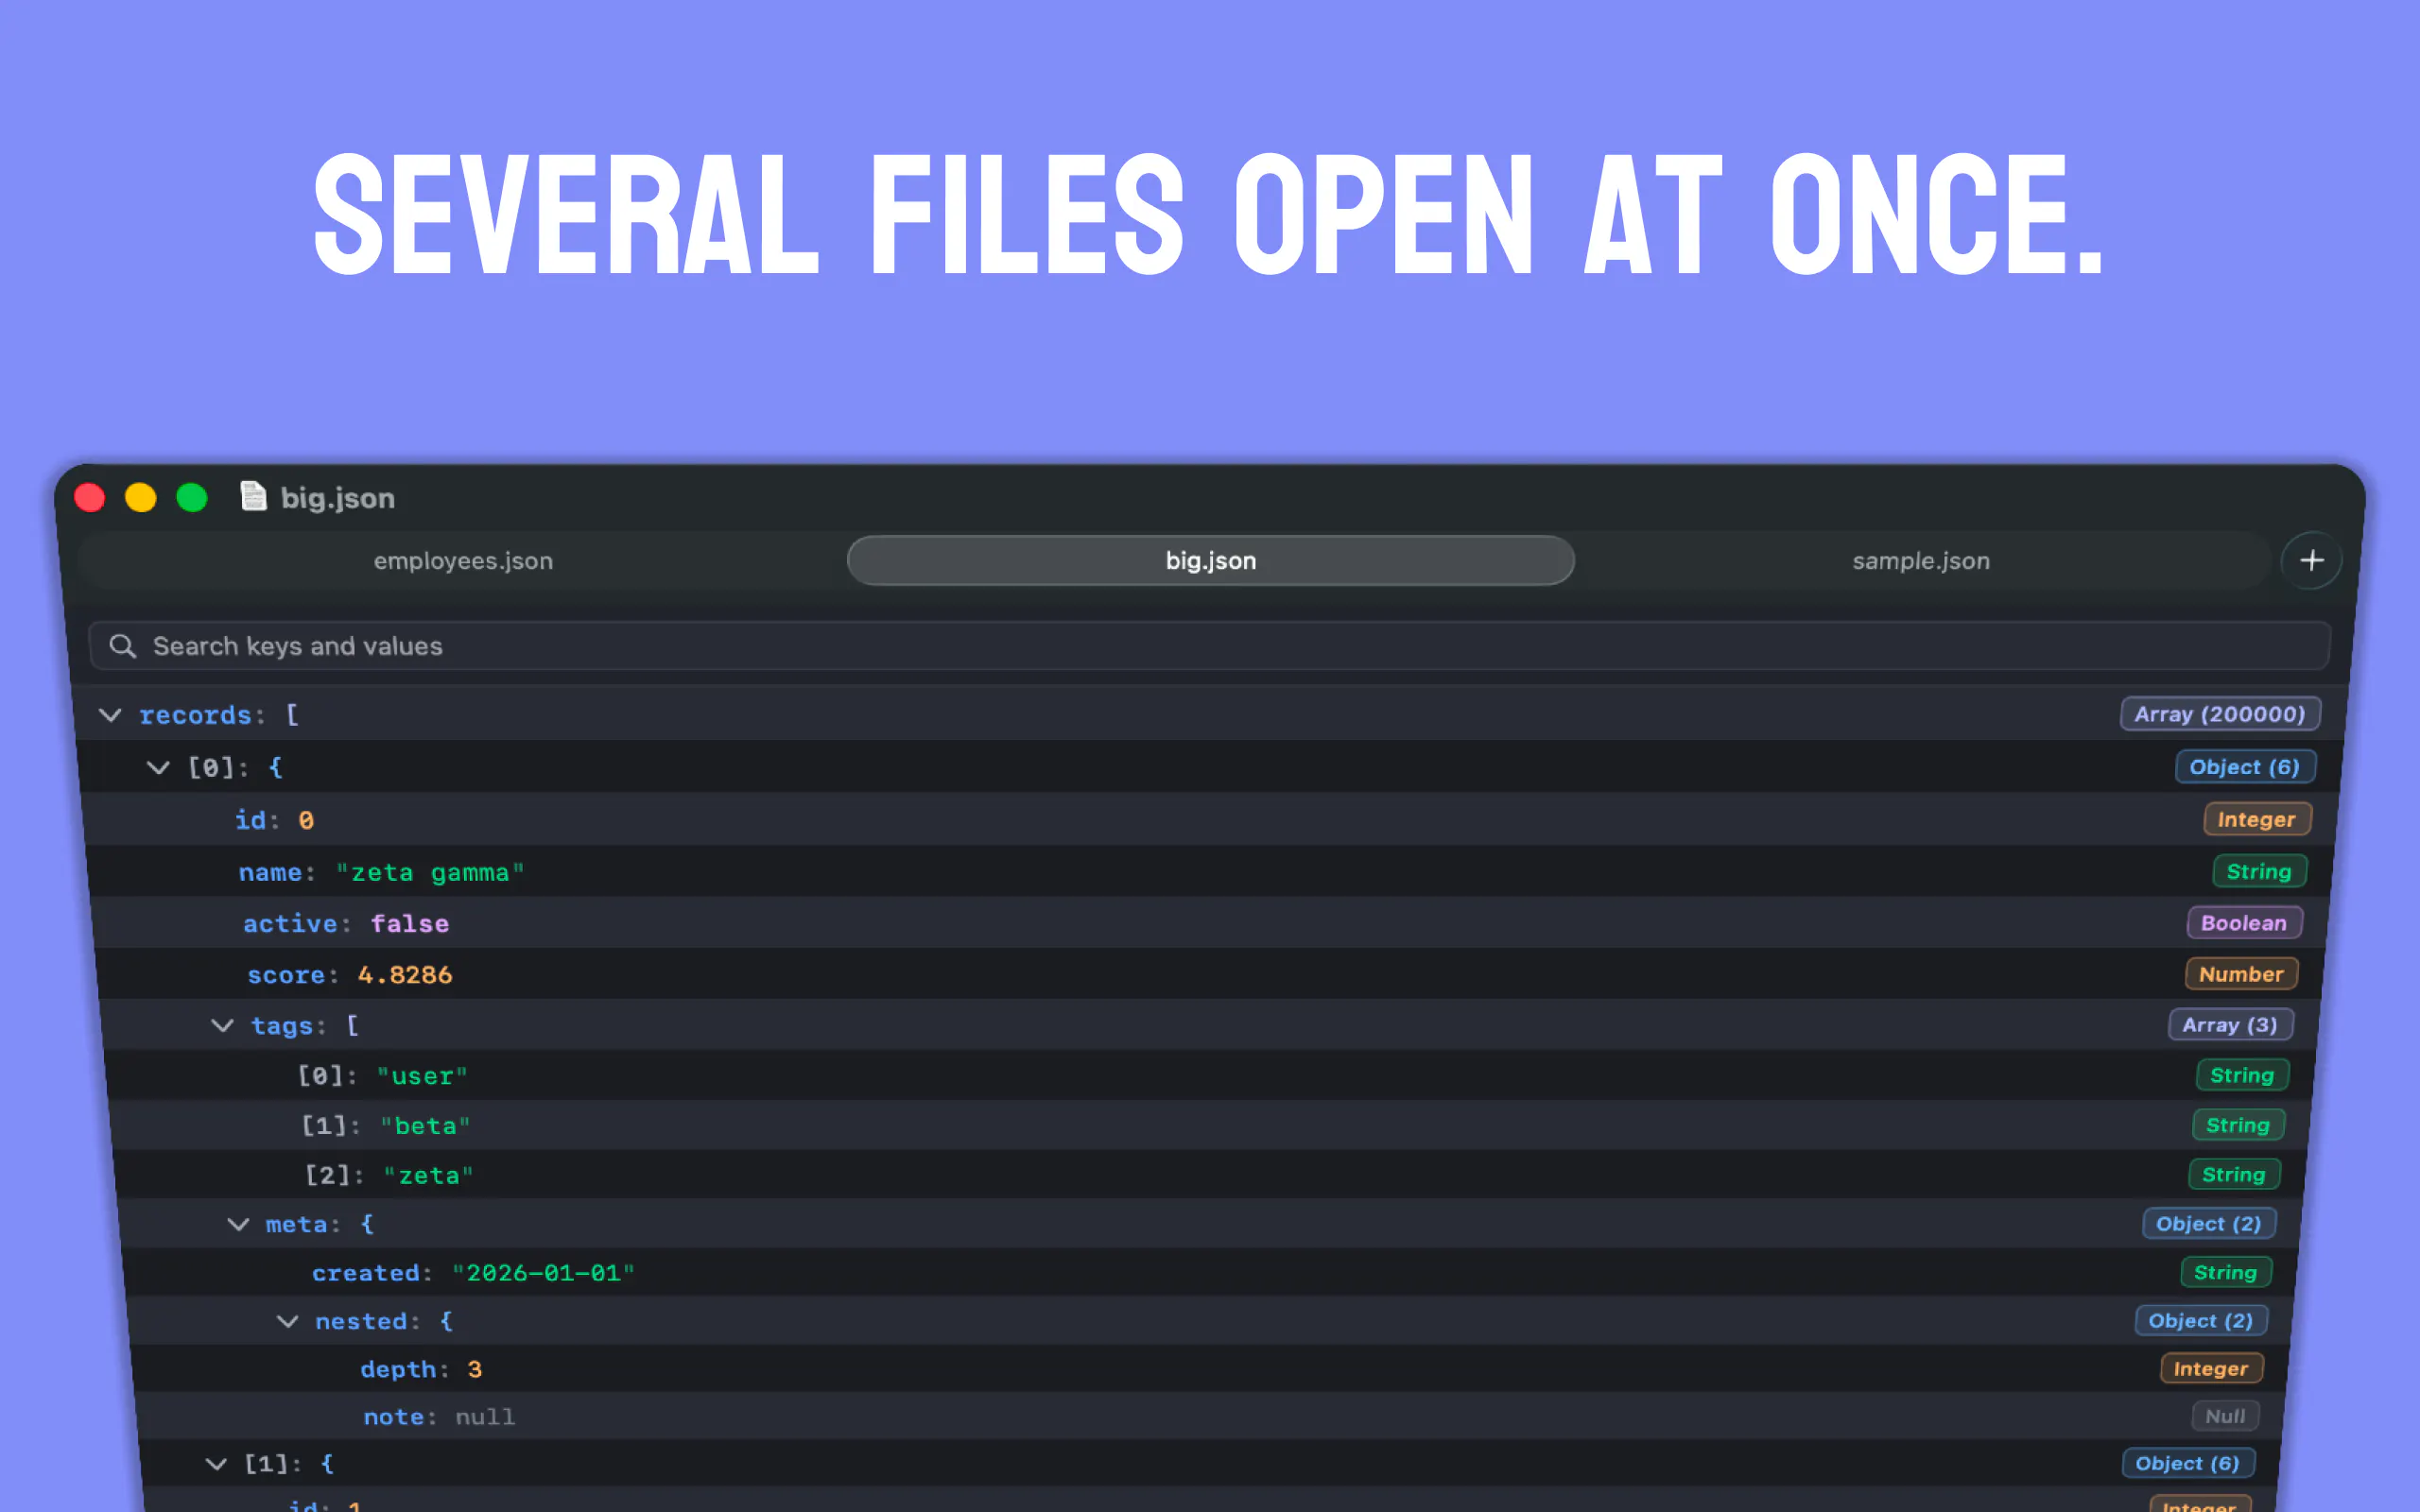Screen dimensions: 2420x1512
Task: Select the null value of note
Action: [x=485, y=1418]
